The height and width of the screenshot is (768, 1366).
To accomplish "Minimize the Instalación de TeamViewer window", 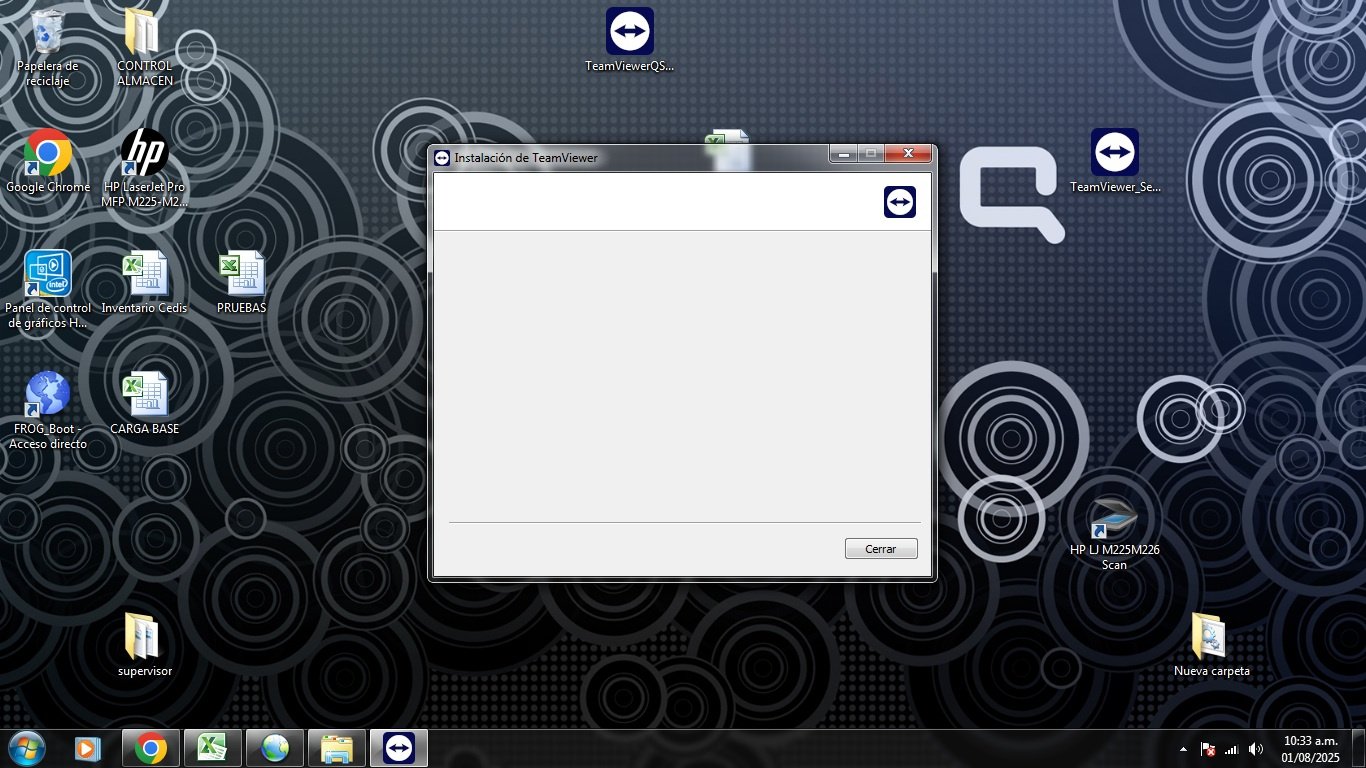I will point(844,154).
